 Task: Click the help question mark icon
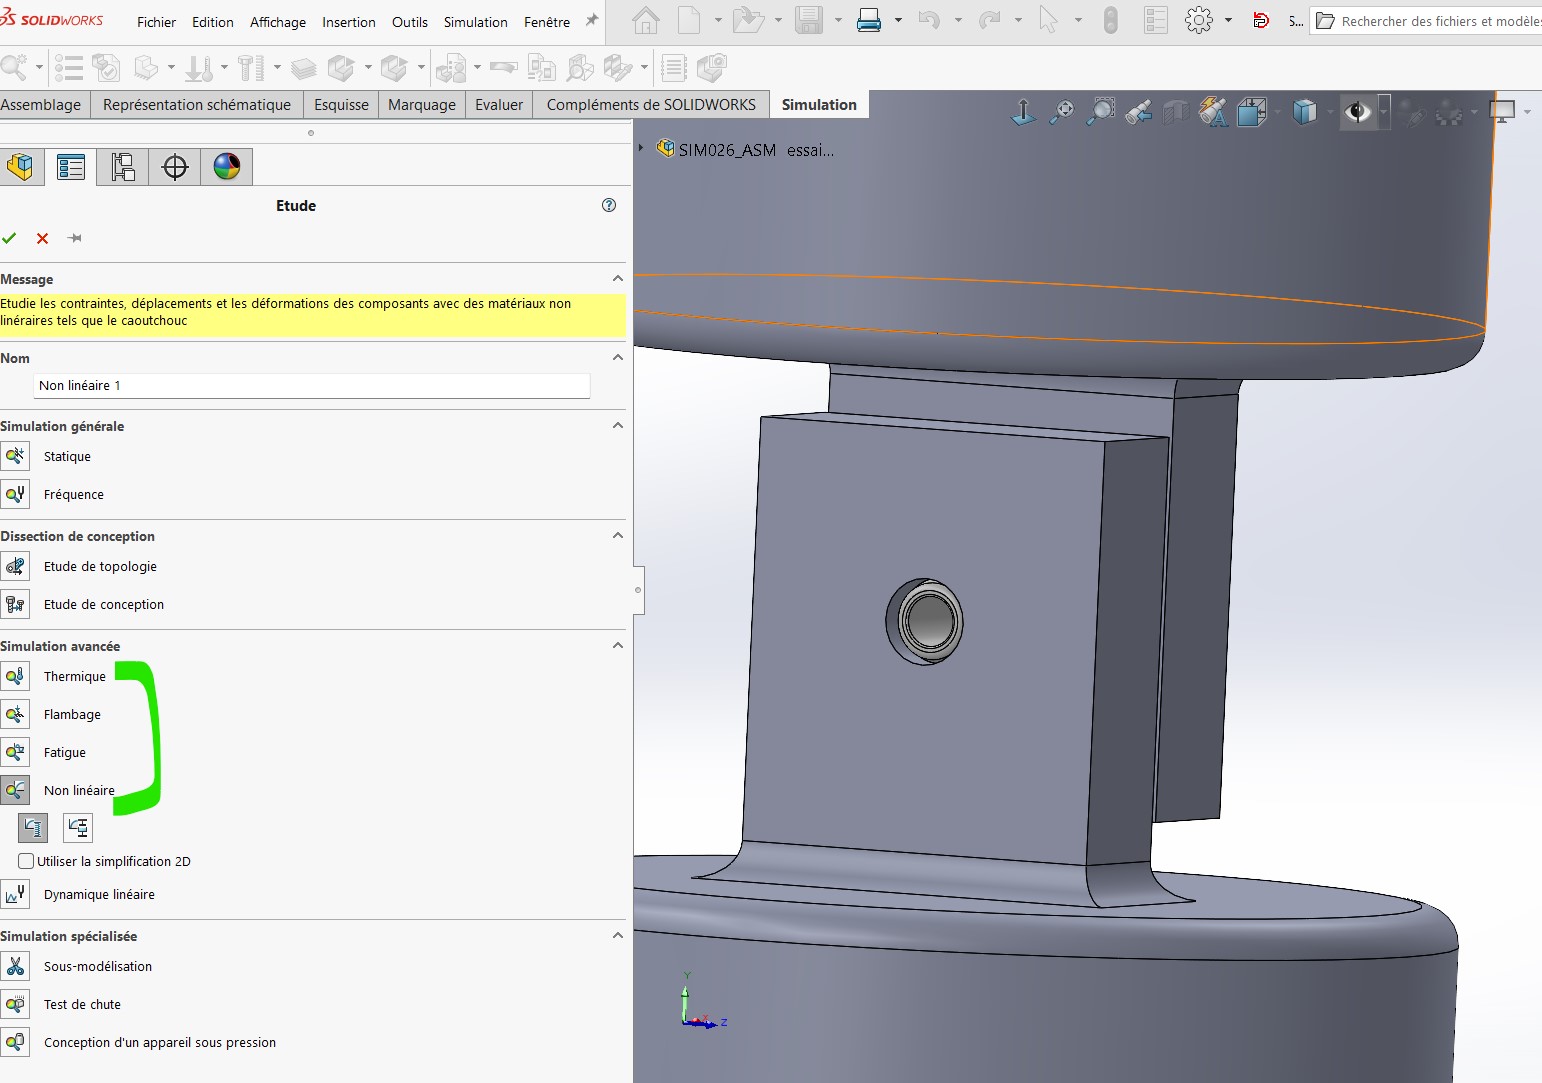pyautogui.click(x=609, y=205)
